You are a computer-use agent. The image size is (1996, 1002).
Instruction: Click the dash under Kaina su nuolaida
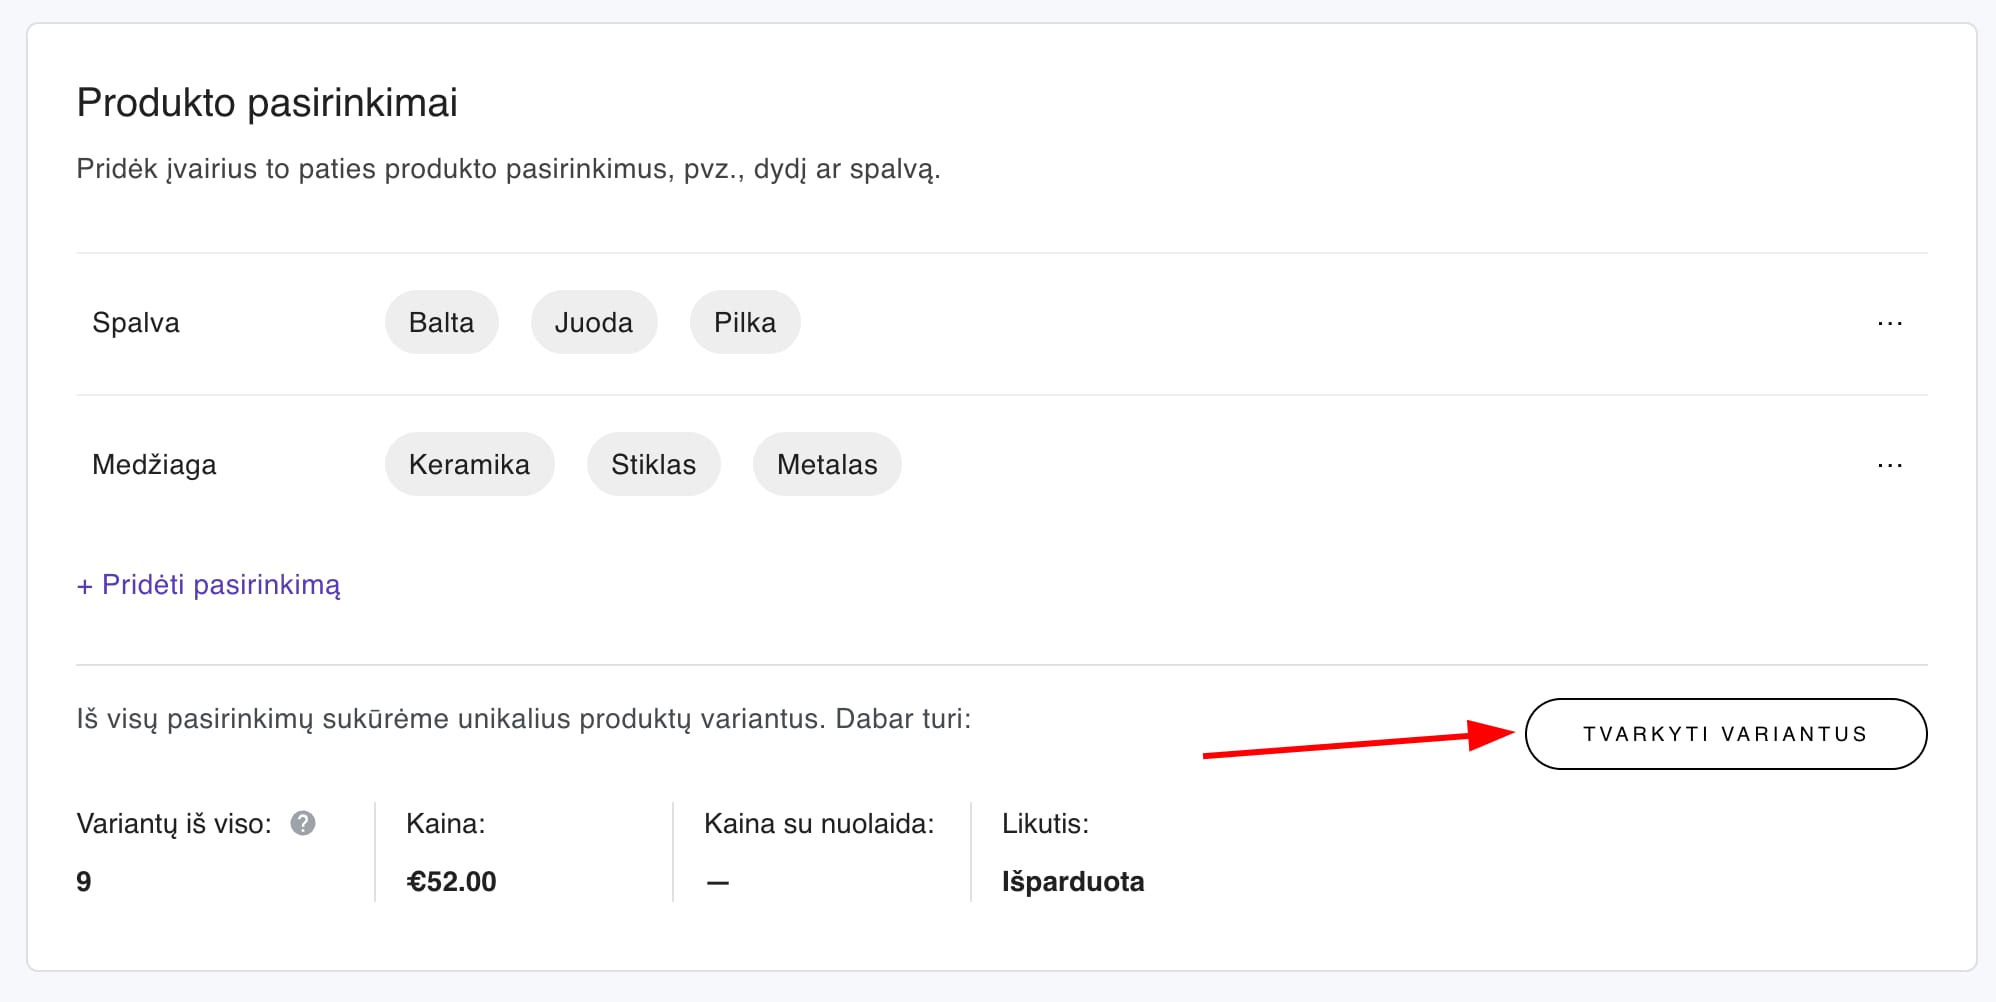coord(717,882)
